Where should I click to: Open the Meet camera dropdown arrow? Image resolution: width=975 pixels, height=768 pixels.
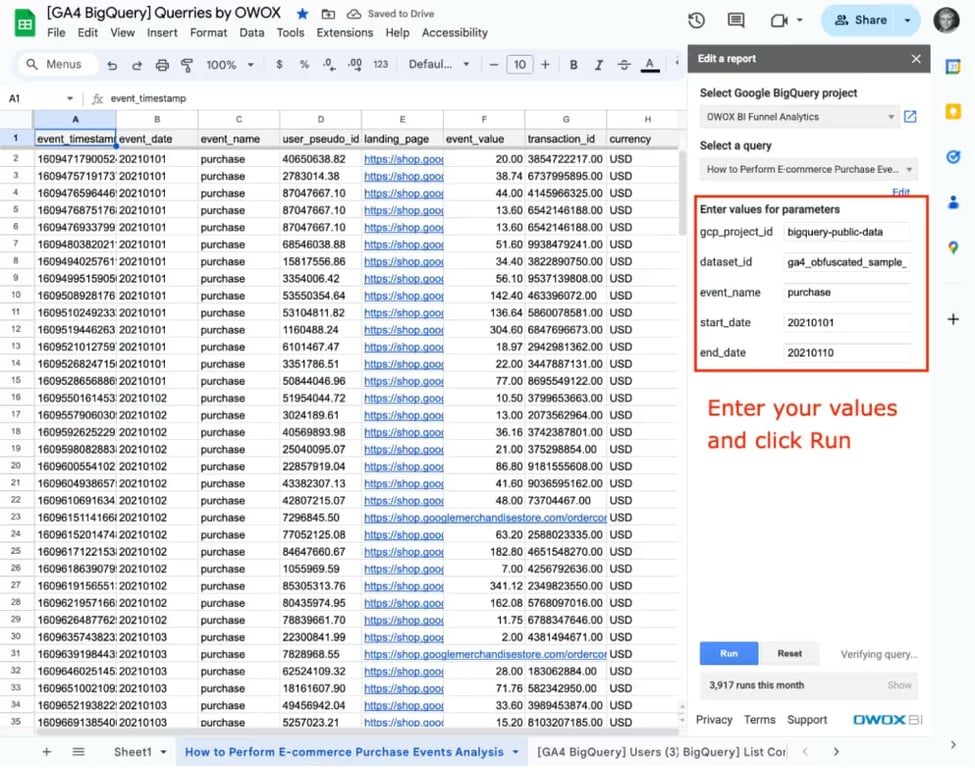[x=800, y=21]
